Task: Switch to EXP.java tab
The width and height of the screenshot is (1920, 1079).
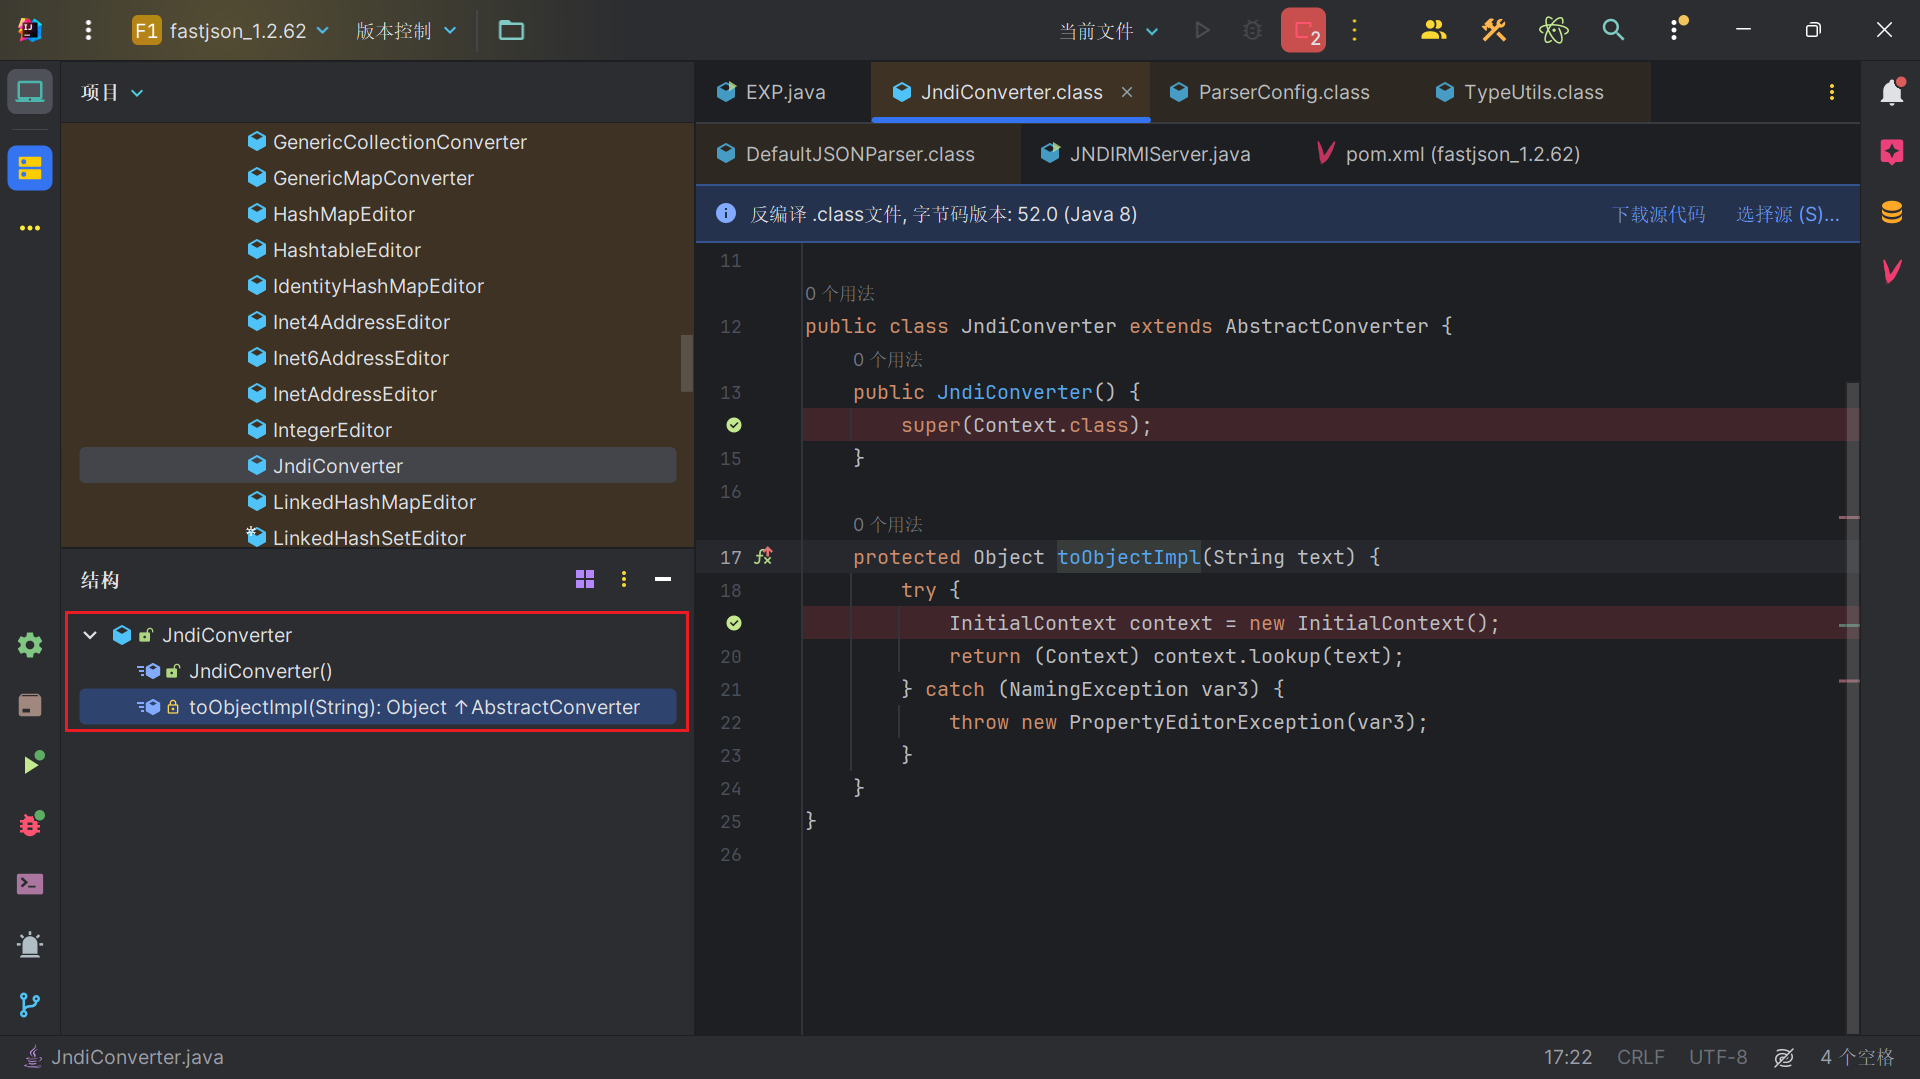Action: click(772, 92)
